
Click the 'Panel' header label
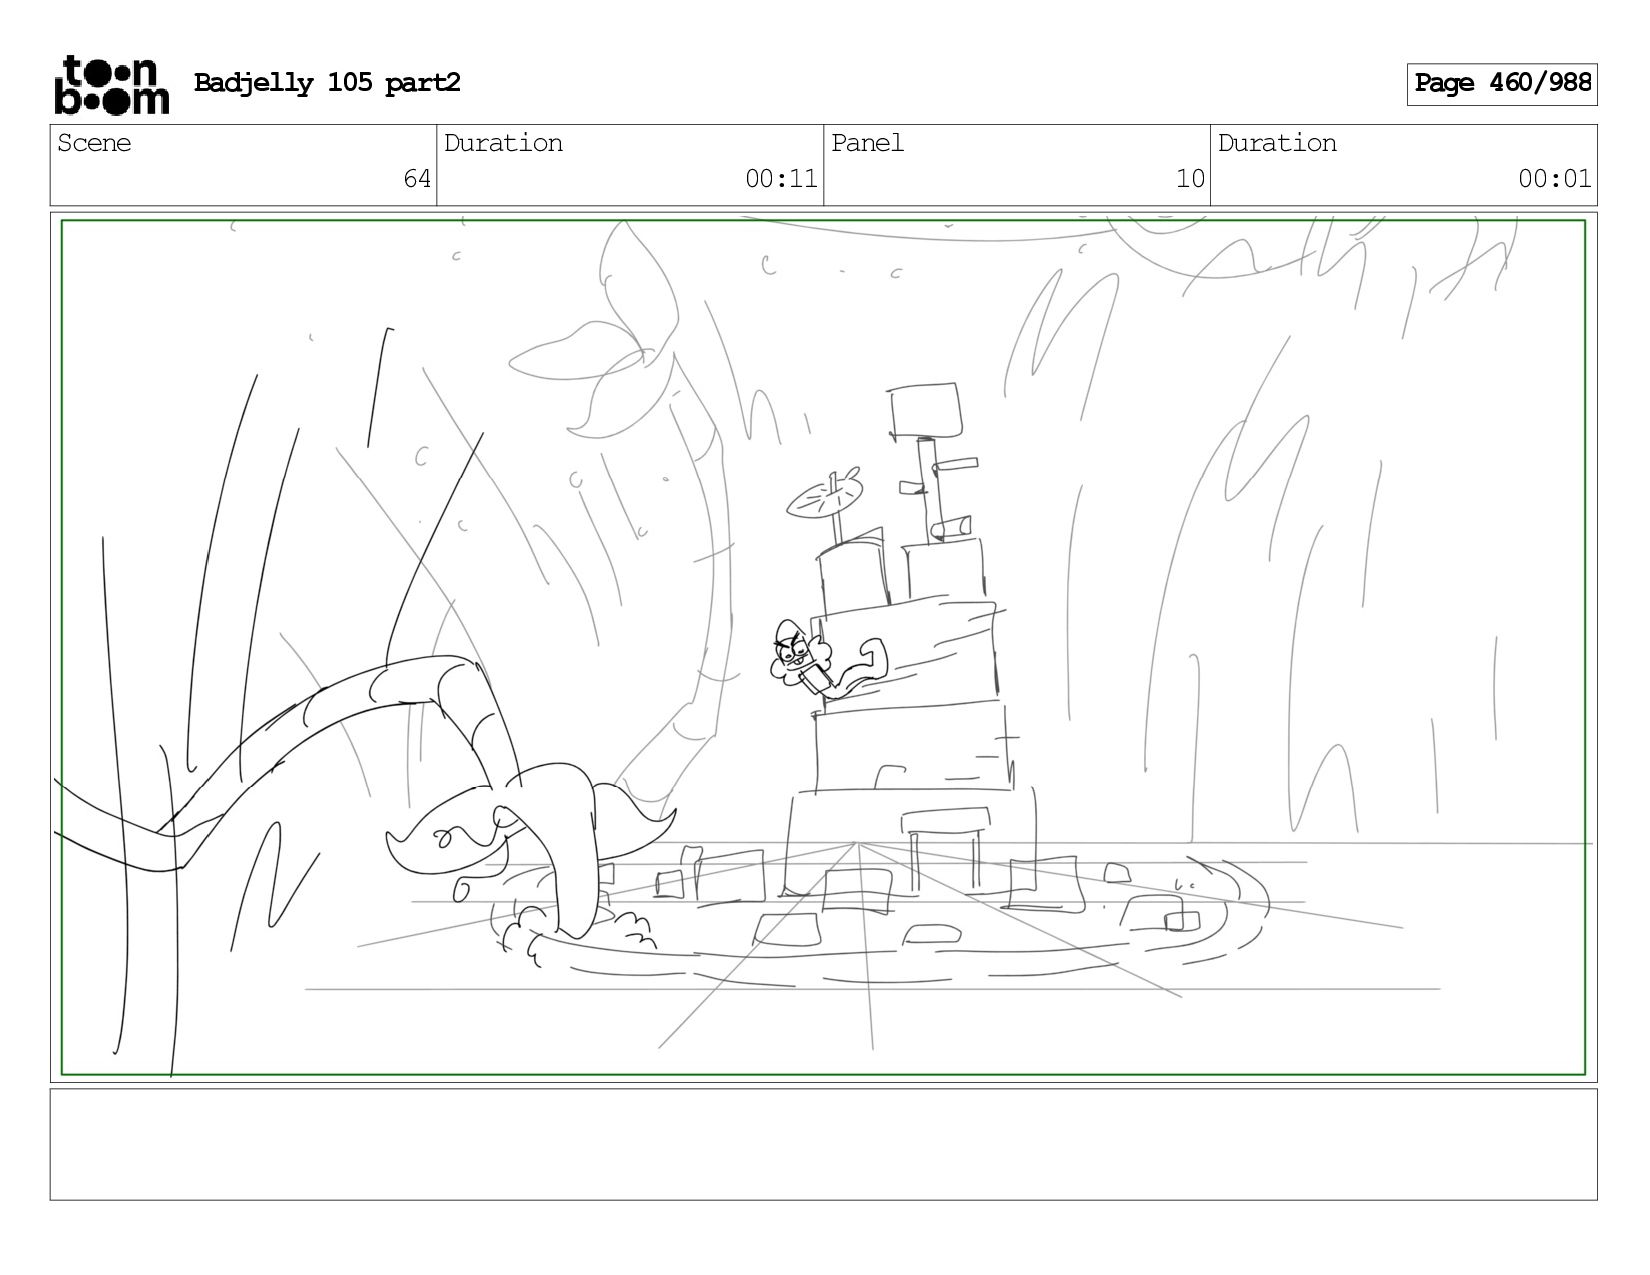(x=867, y=143)
